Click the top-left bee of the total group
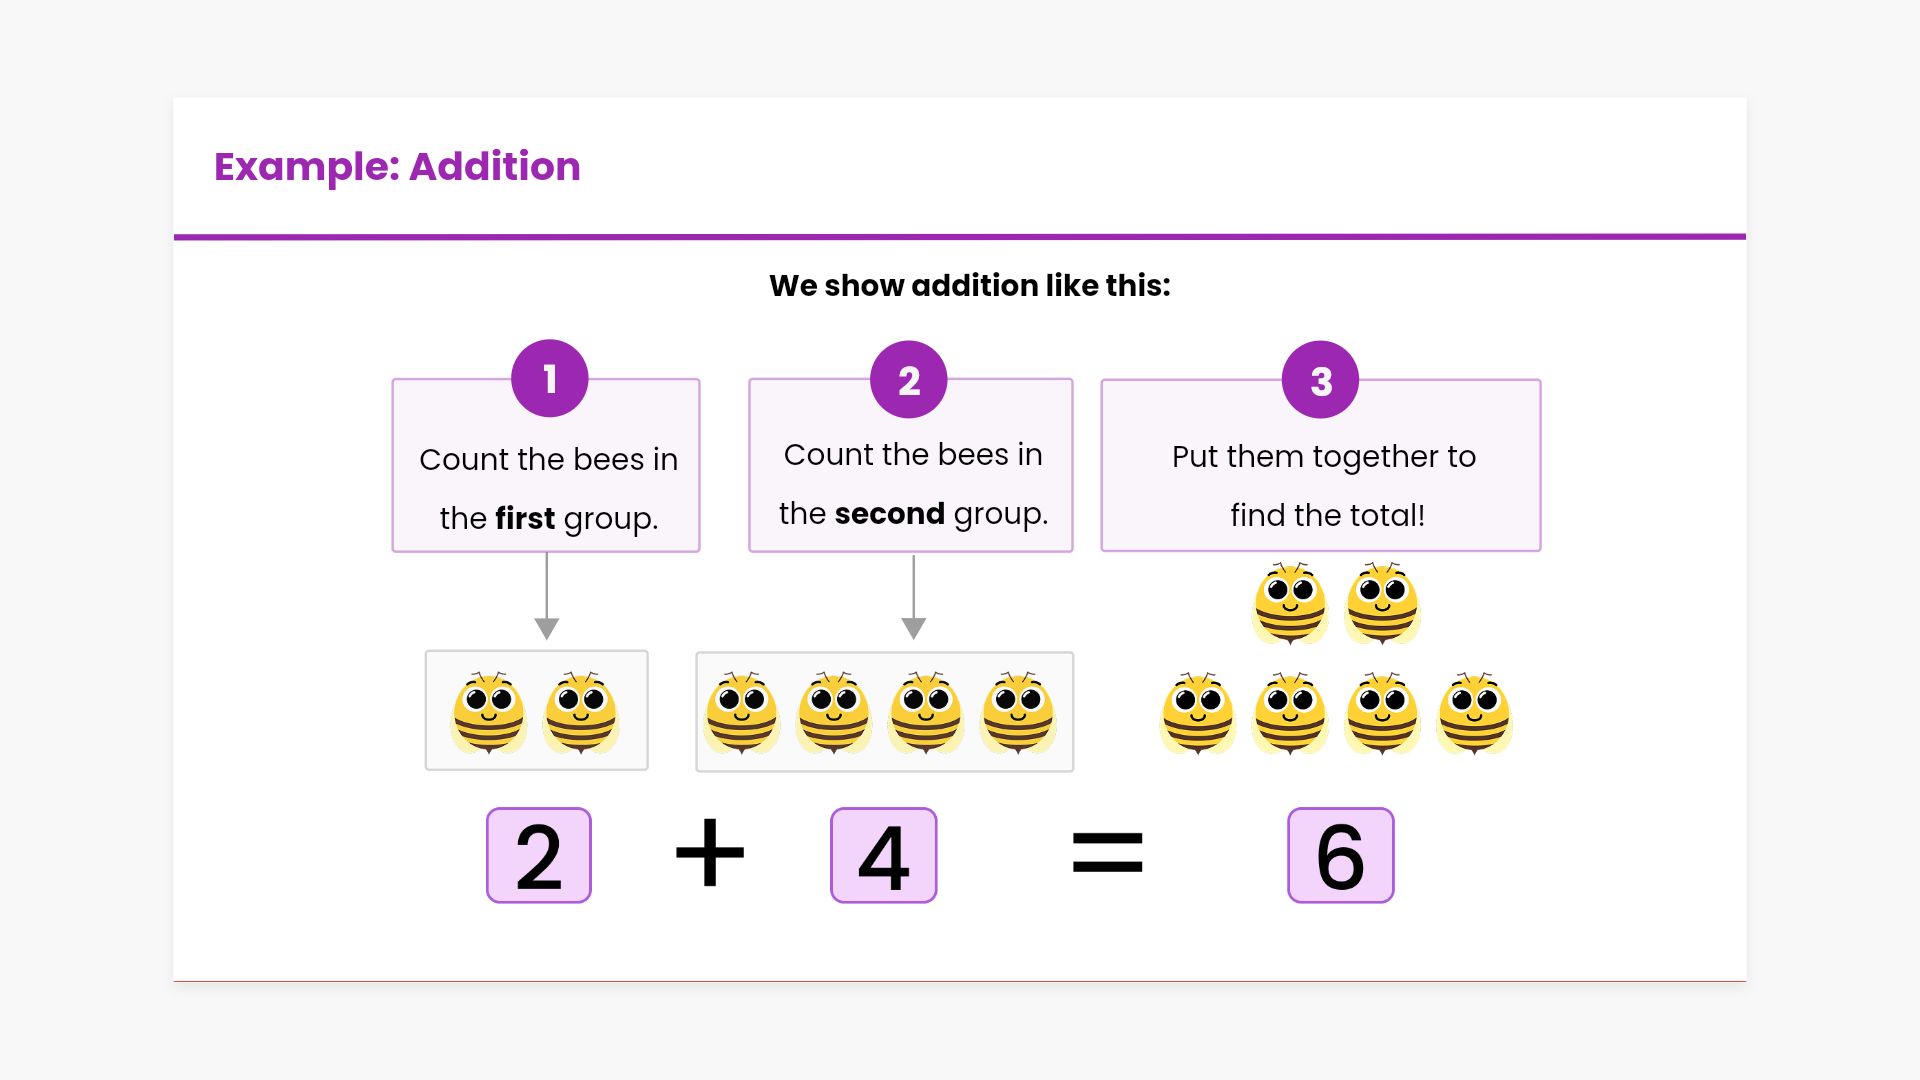This screenshot has height=1080, width=1920. pyautogui.click(x=1290, y=603)
